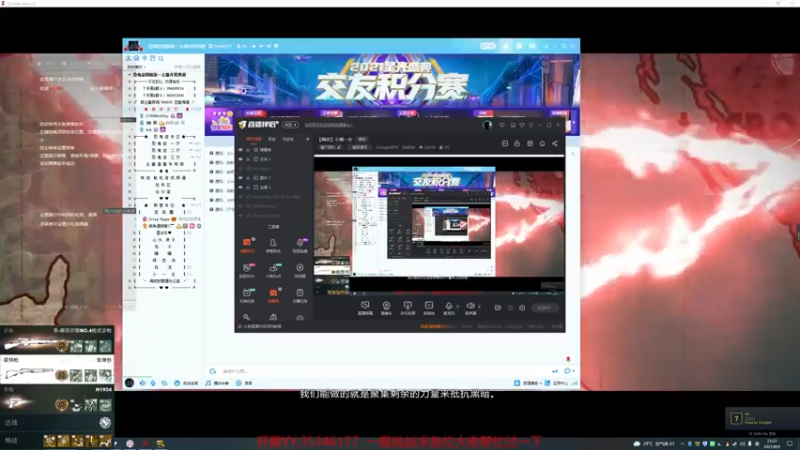Image resolution: width=800 pixels, height=450 pixels.
Task: Select the 三厅 channel in the tree
Action: [166, 158]
